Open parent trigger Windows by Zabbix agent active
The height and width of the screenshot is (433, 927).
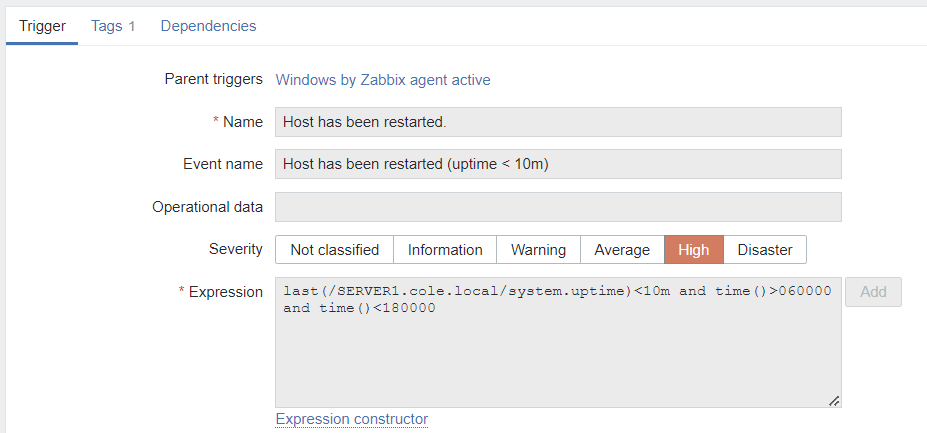pyautogui.click(x=383, y=80)
